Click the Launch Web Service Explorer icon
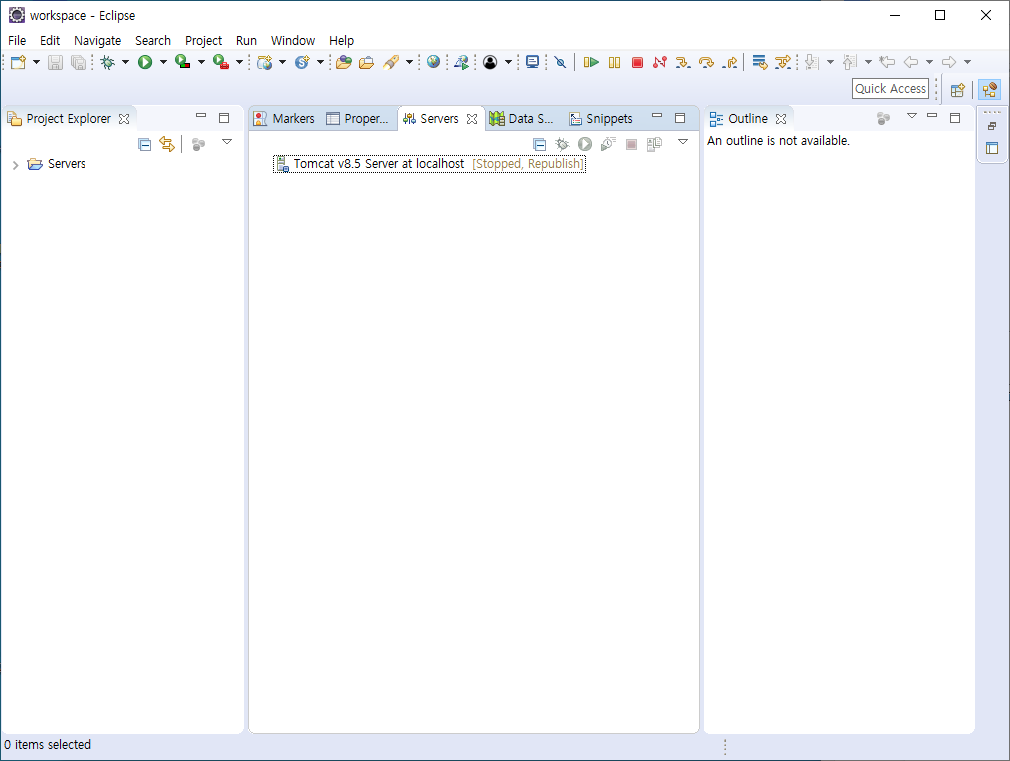The height and width of the screenshot is (761, 1010). click(461, 62)
